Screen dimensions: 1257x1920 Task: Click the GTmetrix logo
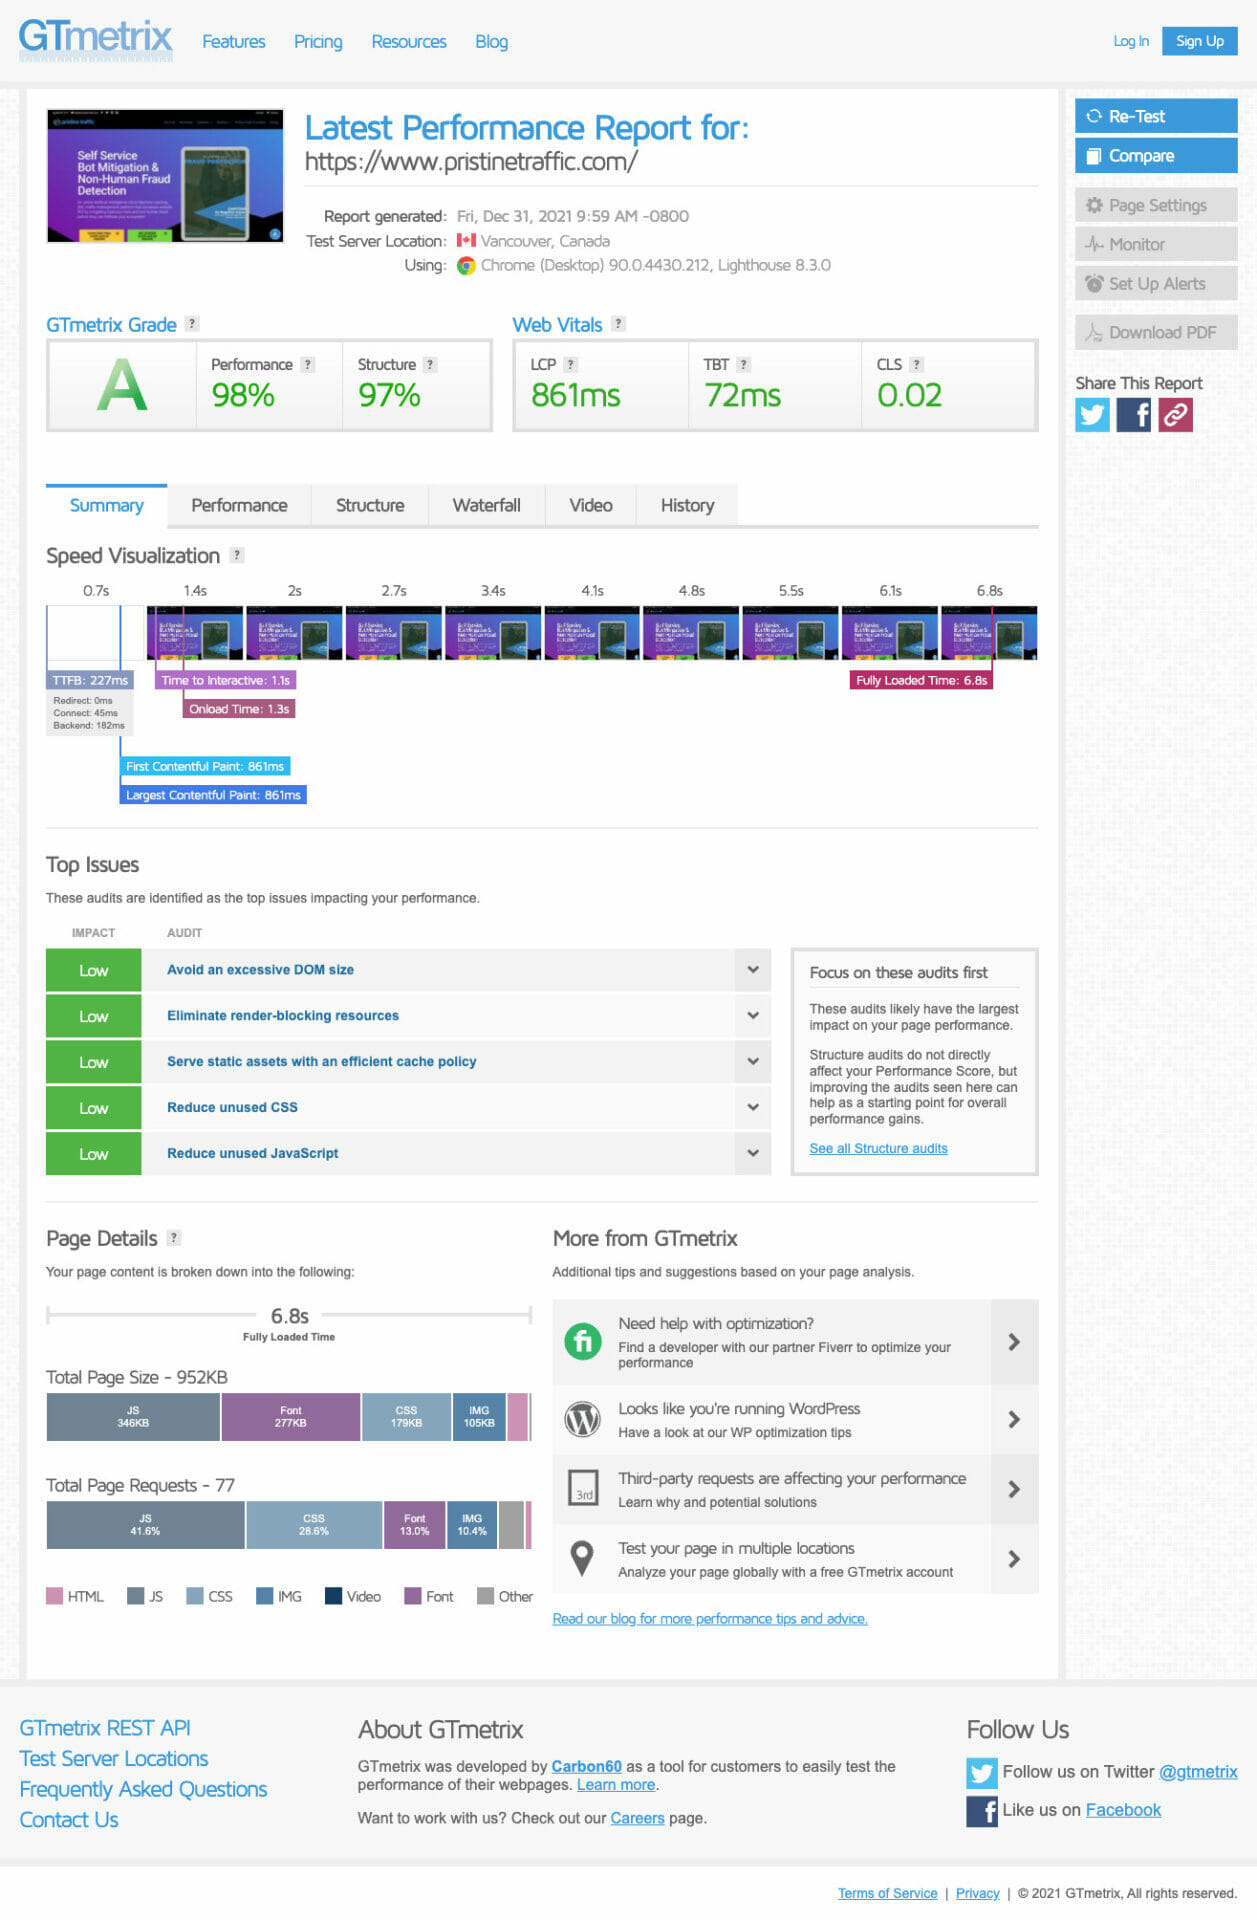pyautogui.click(x=95, y=40)
